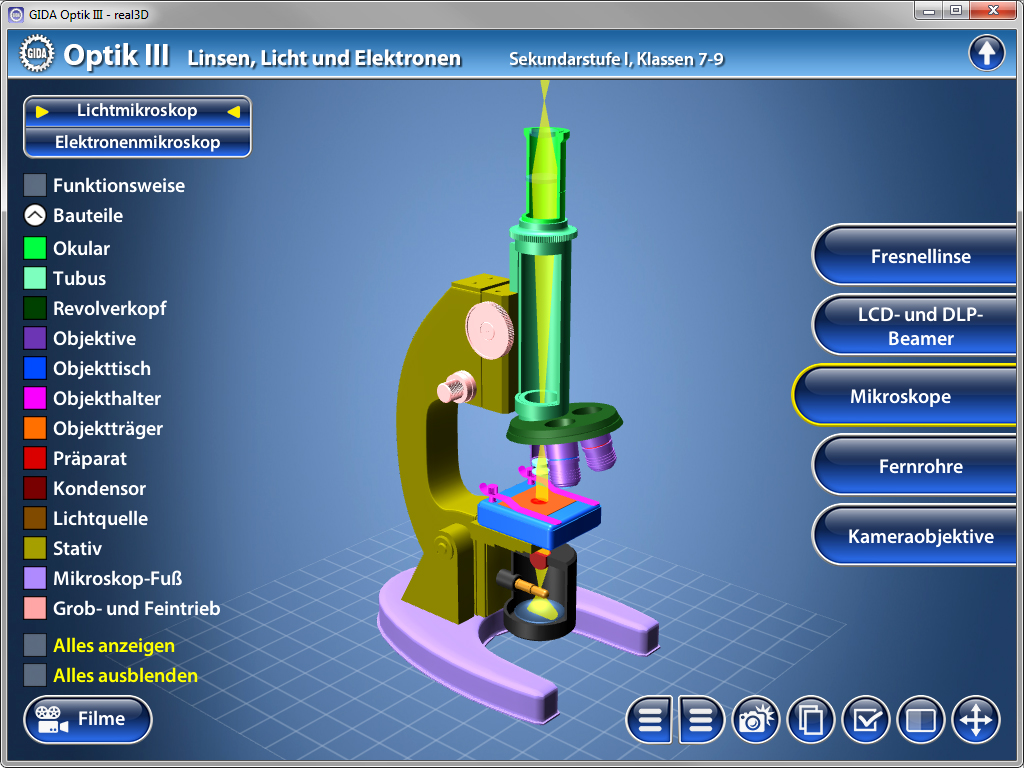Click the split-screen view icon
This screenshot has width=1024, height=768.
919,720
